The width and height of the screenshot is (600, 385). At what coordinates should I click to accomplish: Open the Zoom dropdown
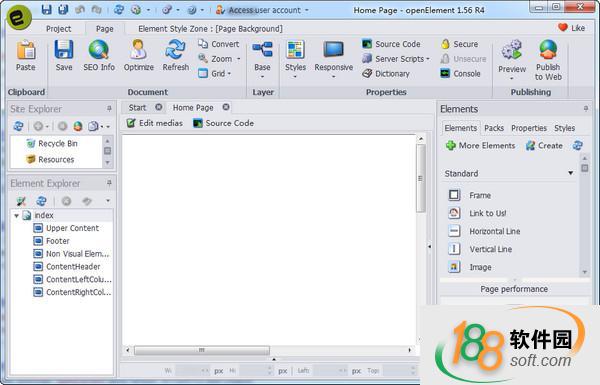219,59
